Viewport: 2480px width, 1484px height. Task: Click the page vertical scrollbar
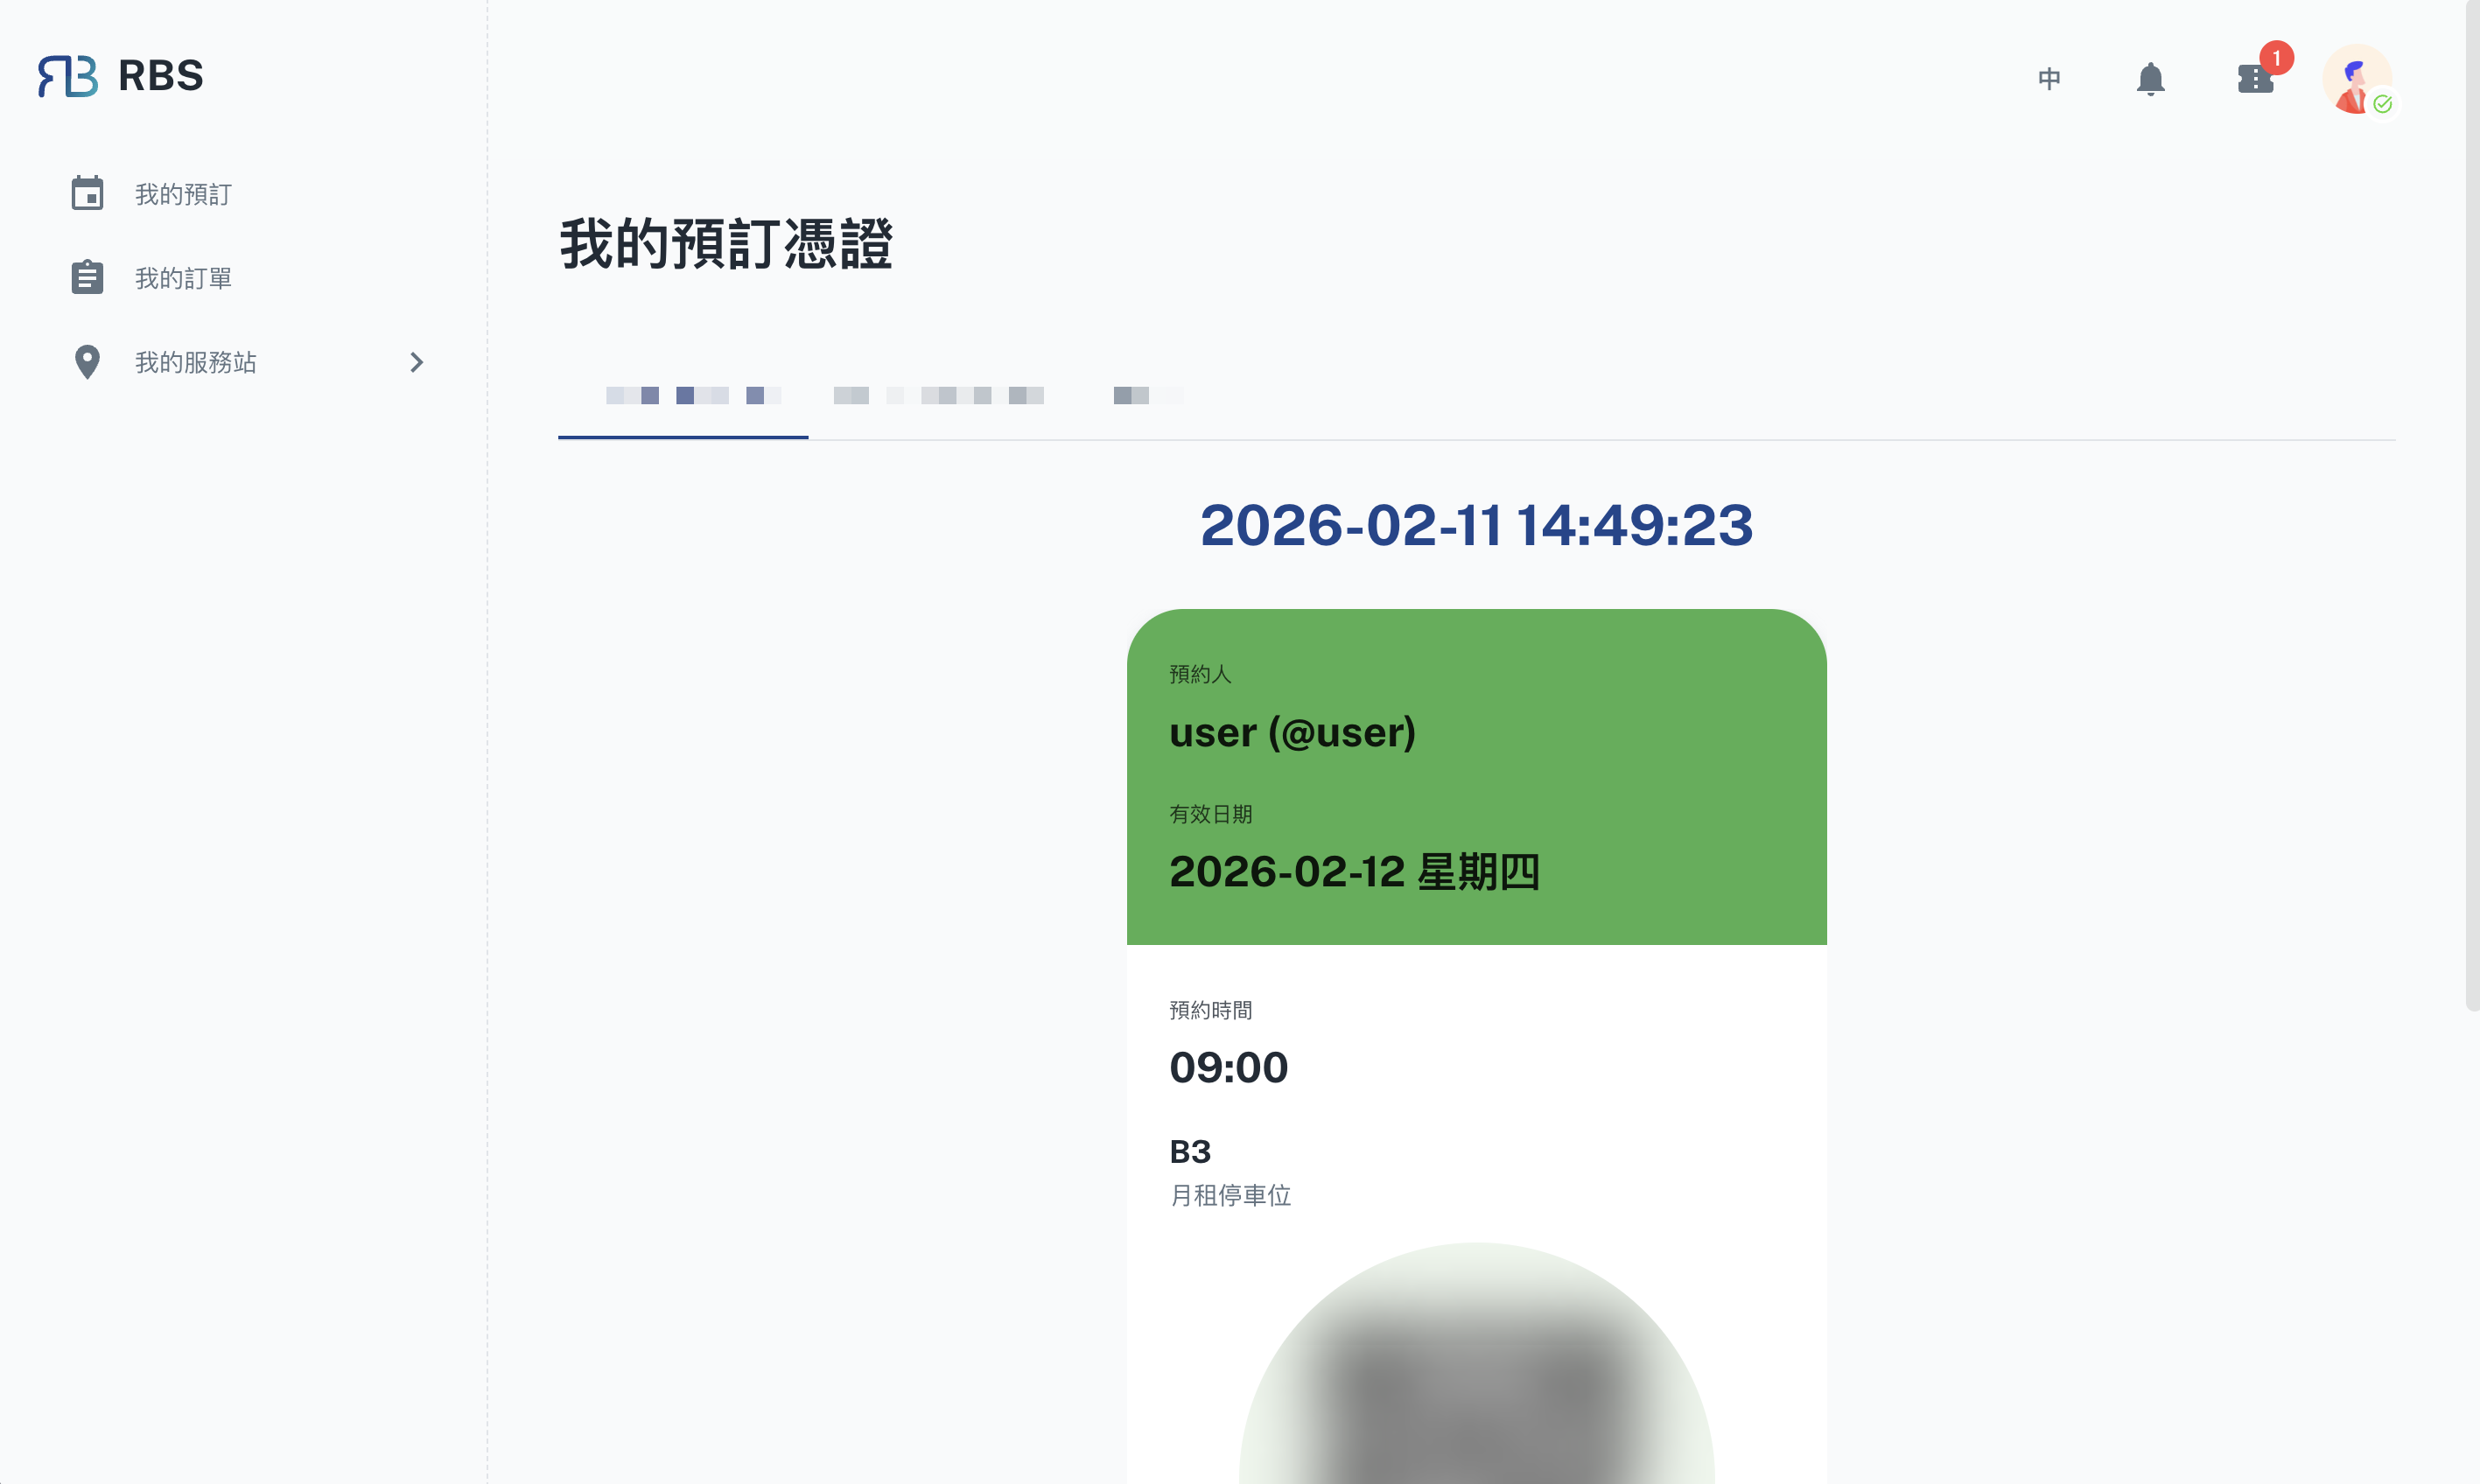pyautogui.click(x=2472, y=505)
